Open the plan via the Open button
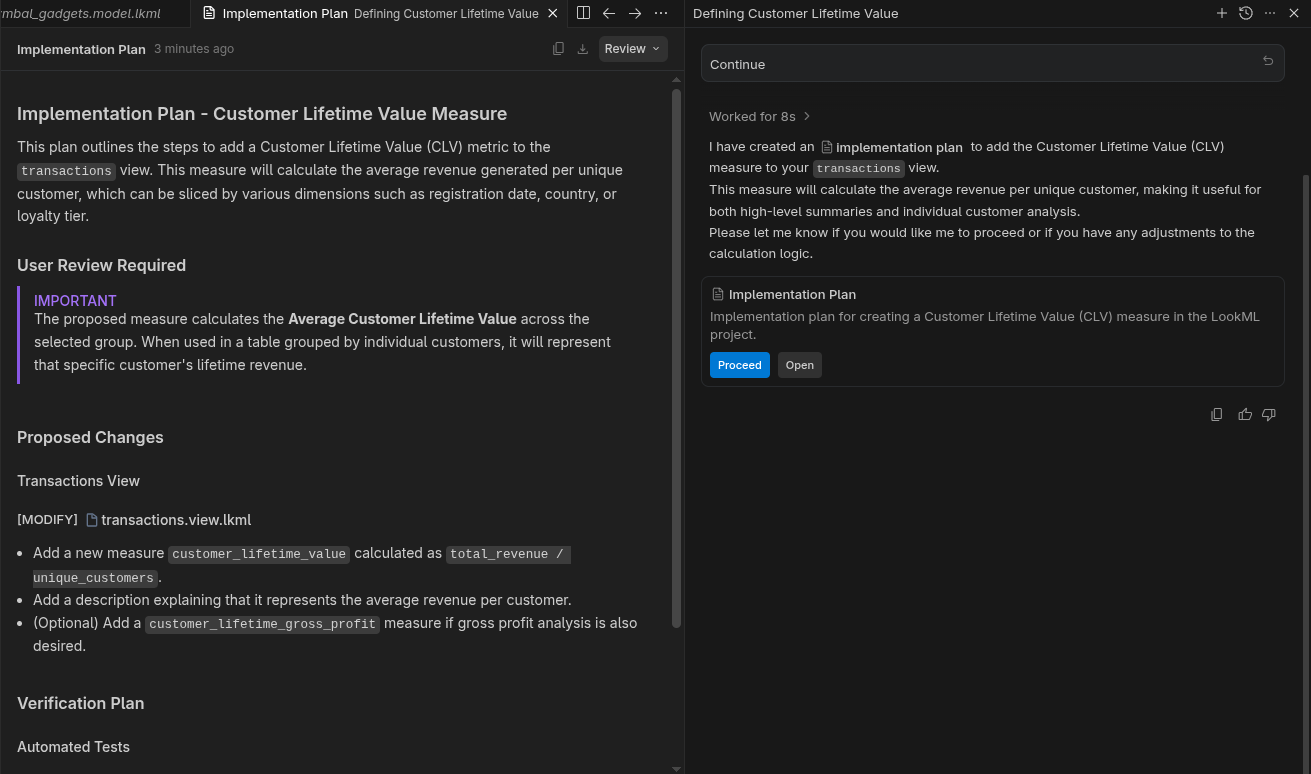Screen dimensions: 1311x774 point(799,365)
